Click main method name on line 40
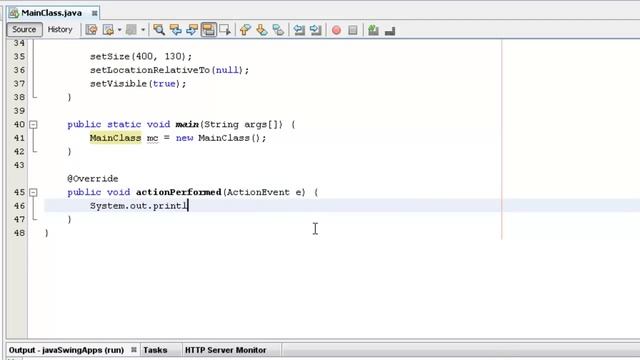The width and height of the screenshot is (640, 360). click(187, 124)
